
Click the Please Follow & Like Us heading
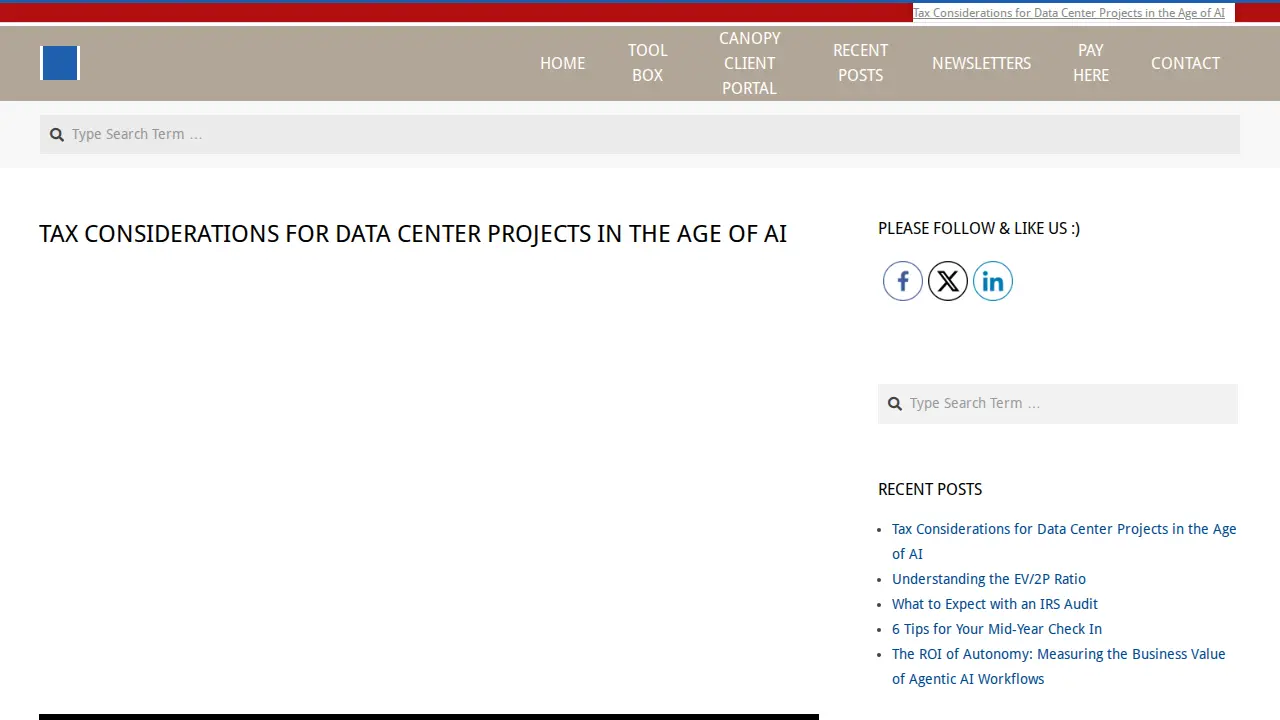pos(979,228)
